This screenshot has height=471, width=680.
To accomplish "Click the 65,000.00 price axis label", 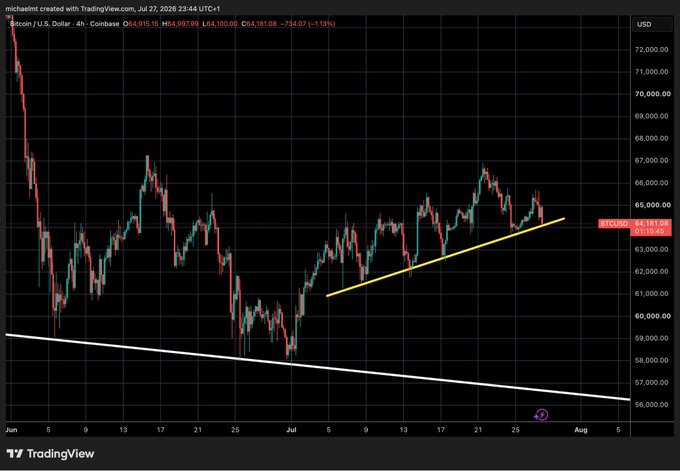I will [653, 205].
